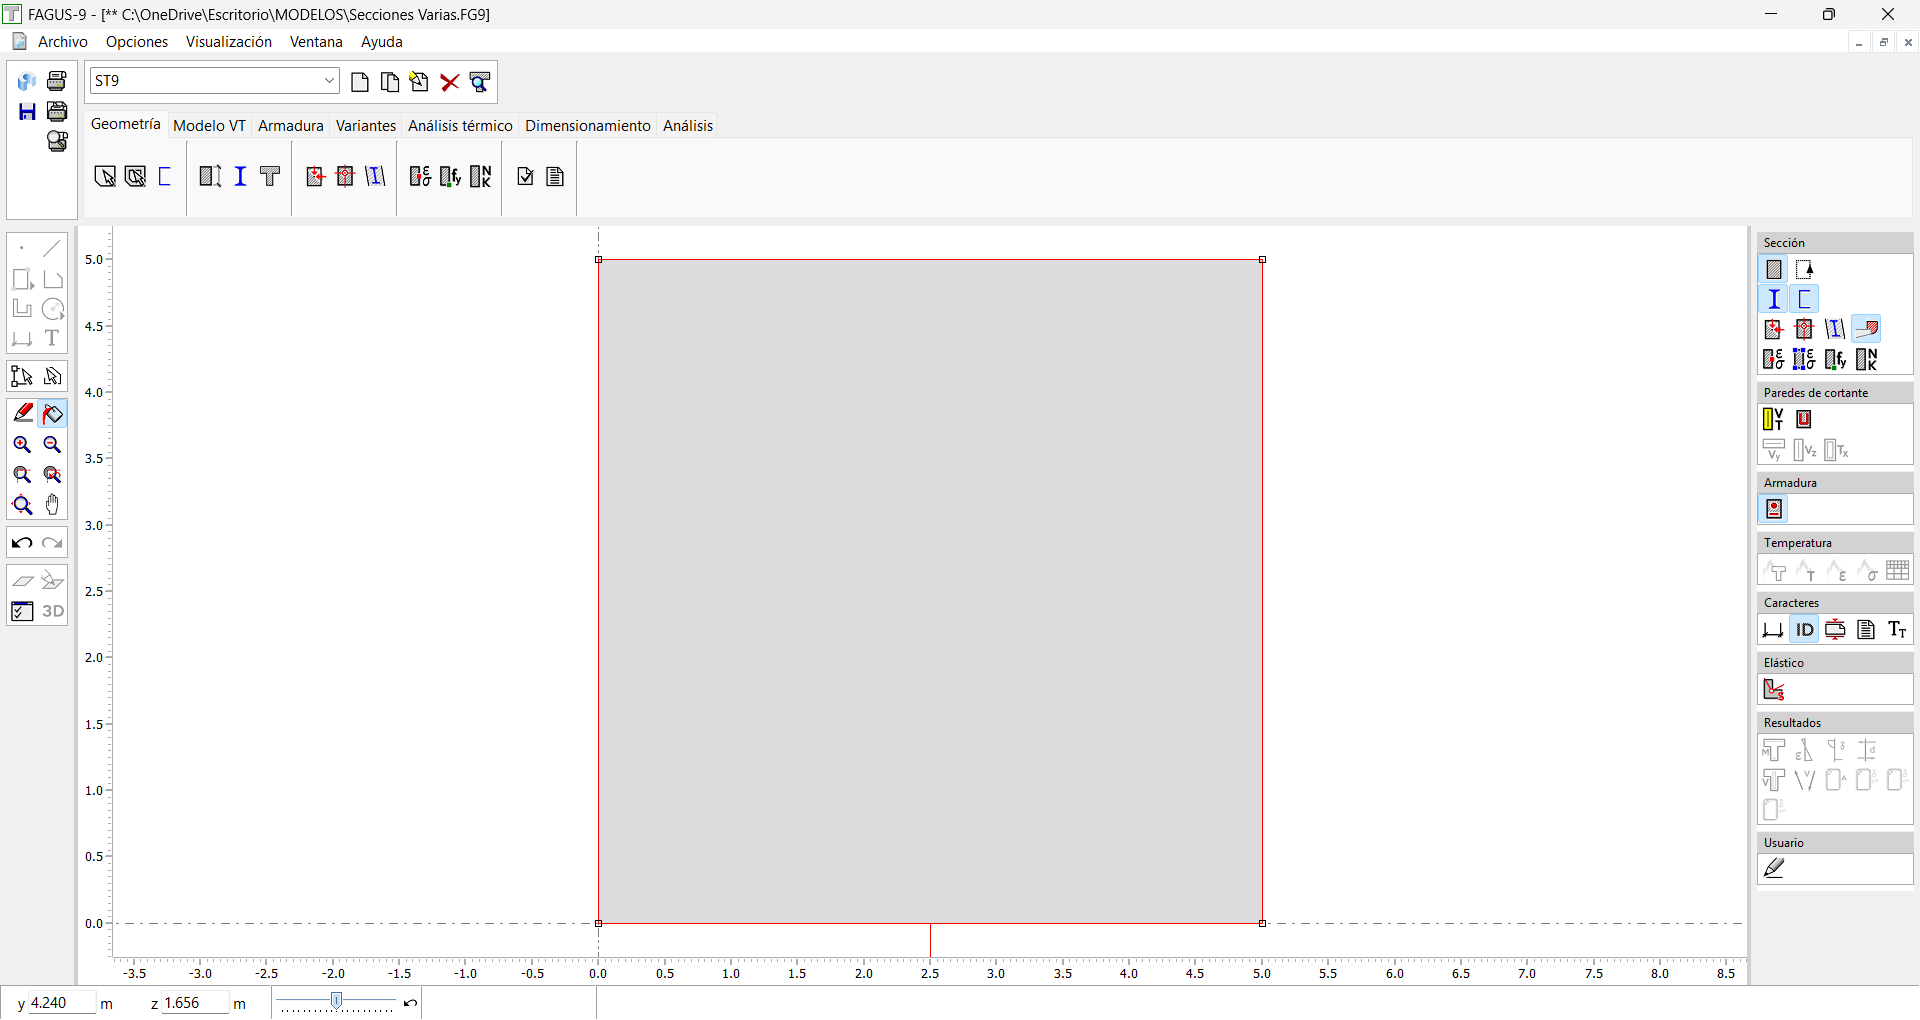Select the T-beam section icon
1920x1020 pixels.
coord(270,177)
